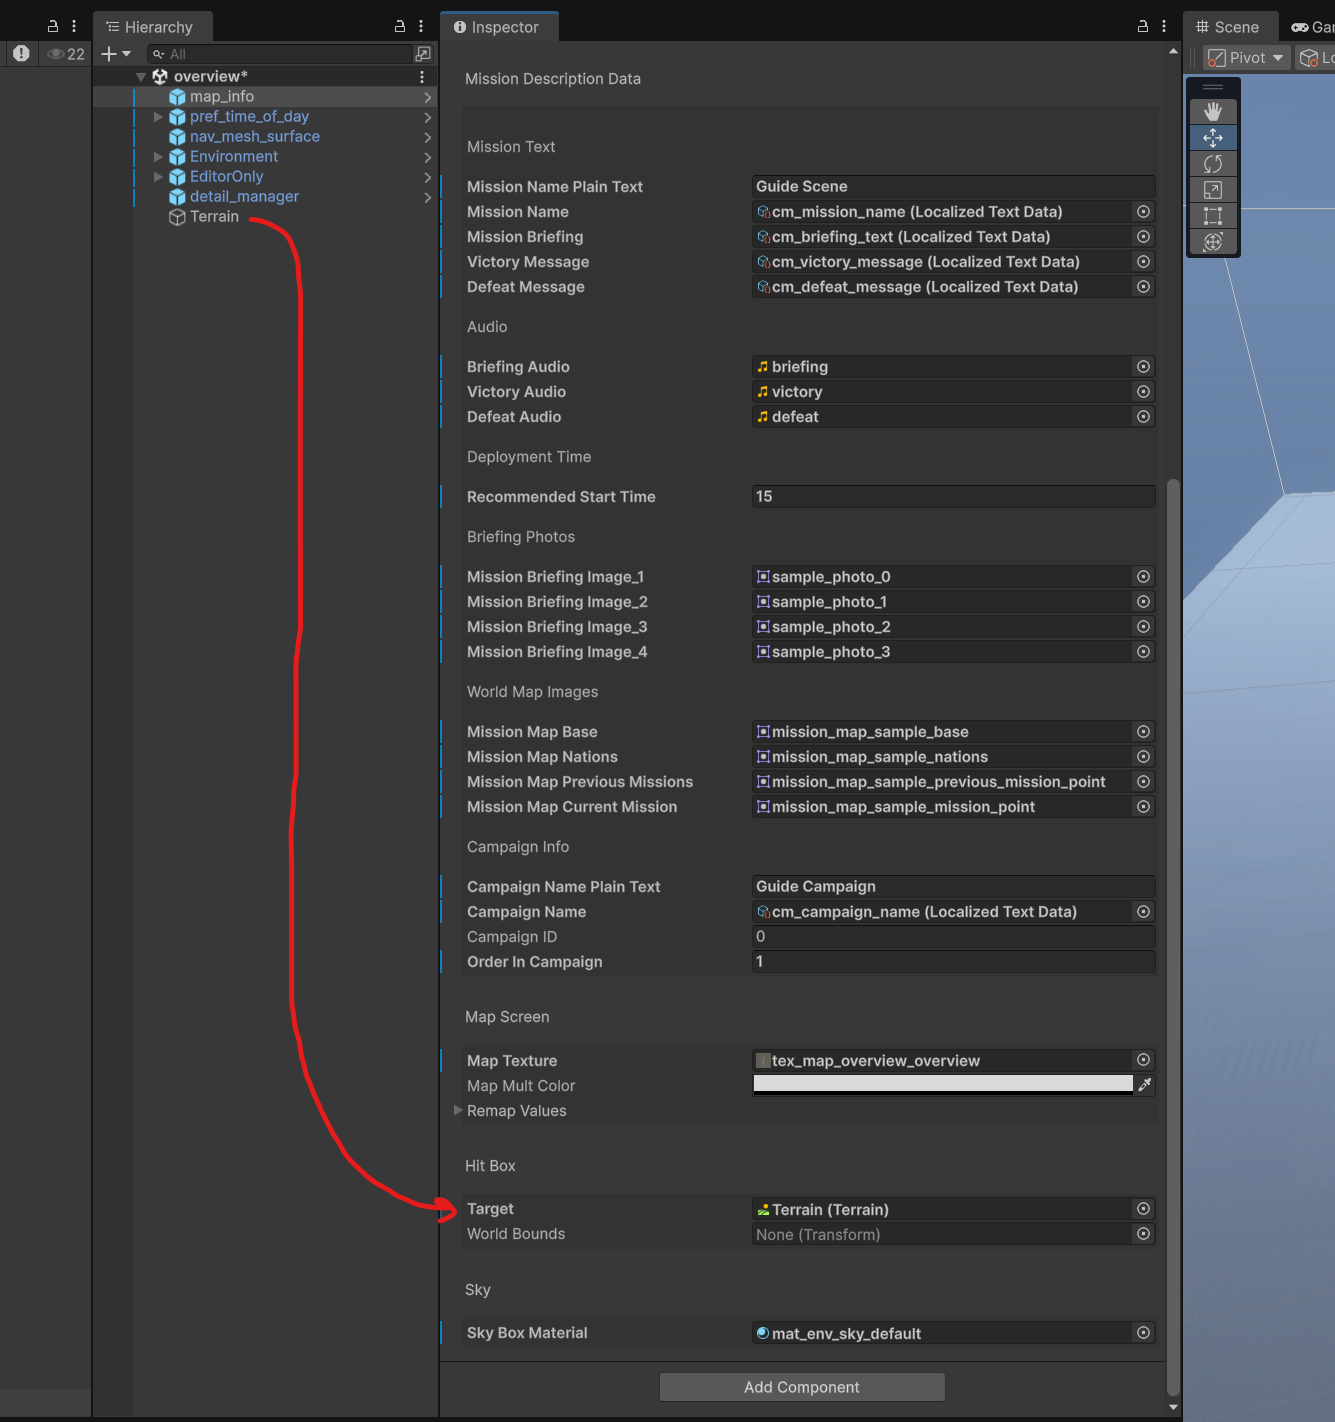The image size is (1335, 1422).
Task: Collapse the overview scene
Action: click(x=141, y=77)
